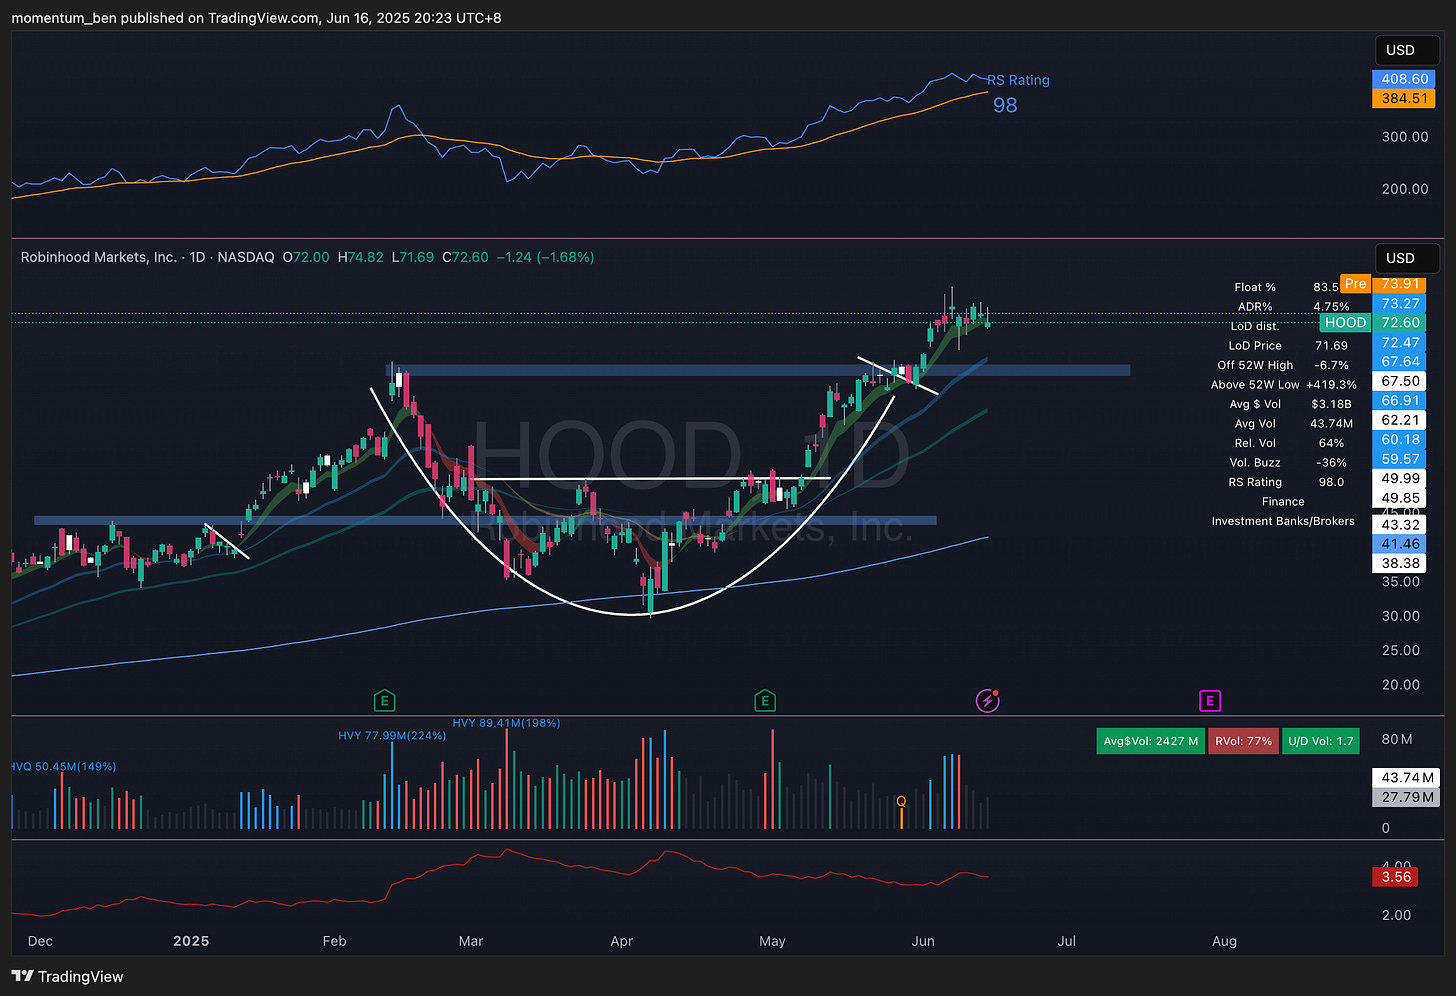The height and width of the screenshot is (996, 1456).
Task: Open the USD currency selector on RS pane
Action: tap(1407, 50)
